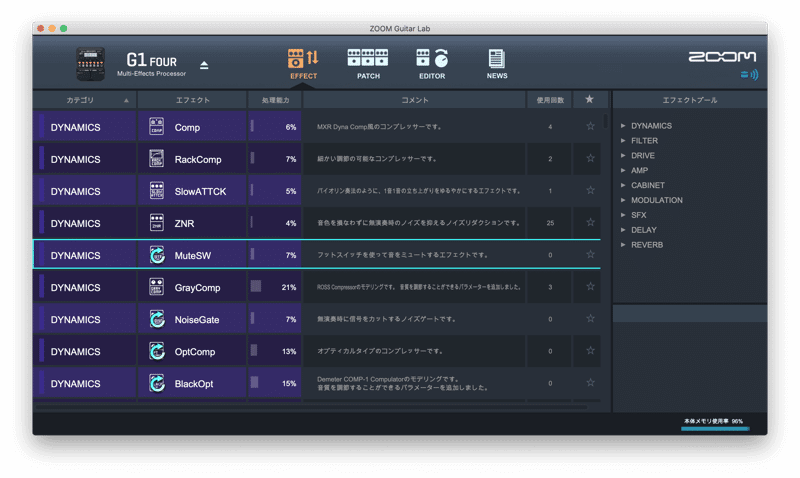
Task: Click the BlackOpt Demeter COMP-1 comment
Action: pyautogui.click(x=402, y=383)
